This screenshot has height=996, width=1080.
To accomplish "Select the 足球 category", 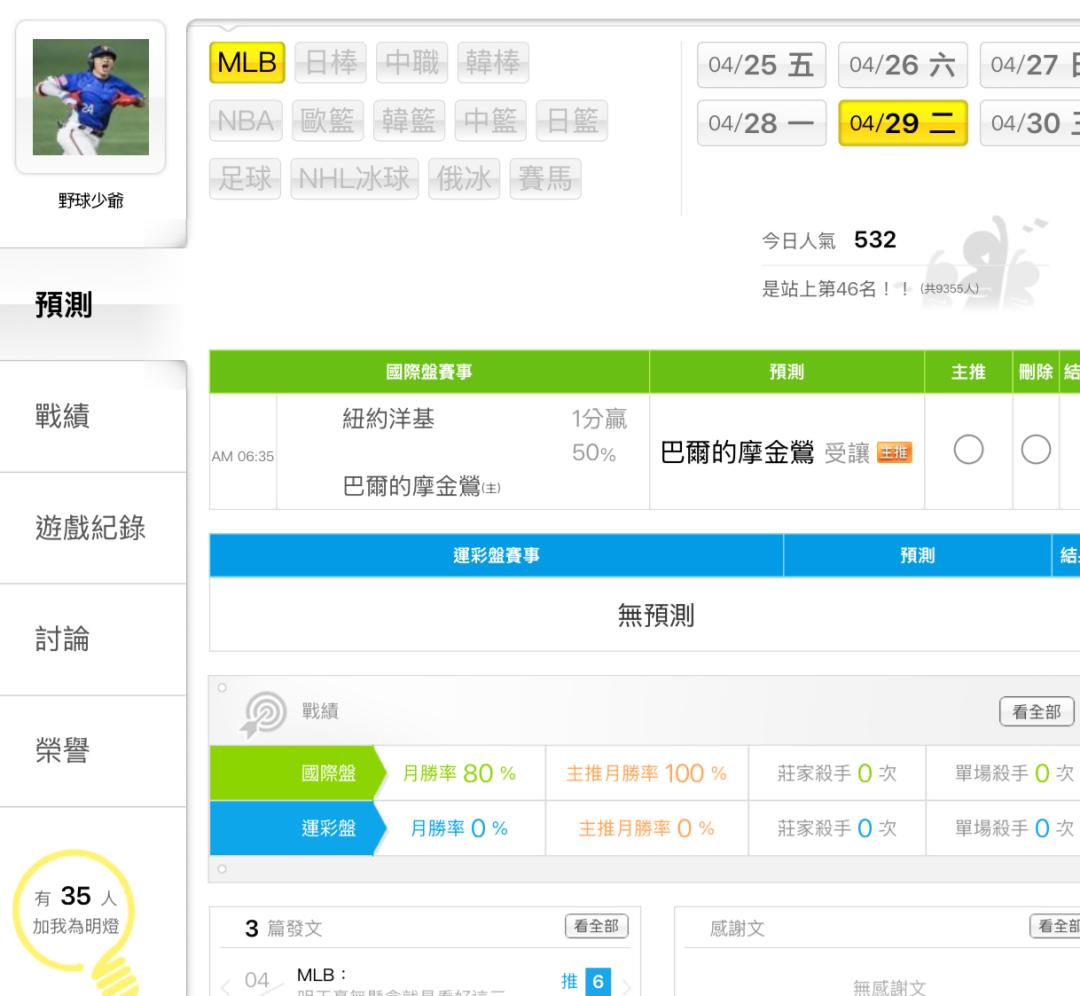I will (x=245, y=179).
